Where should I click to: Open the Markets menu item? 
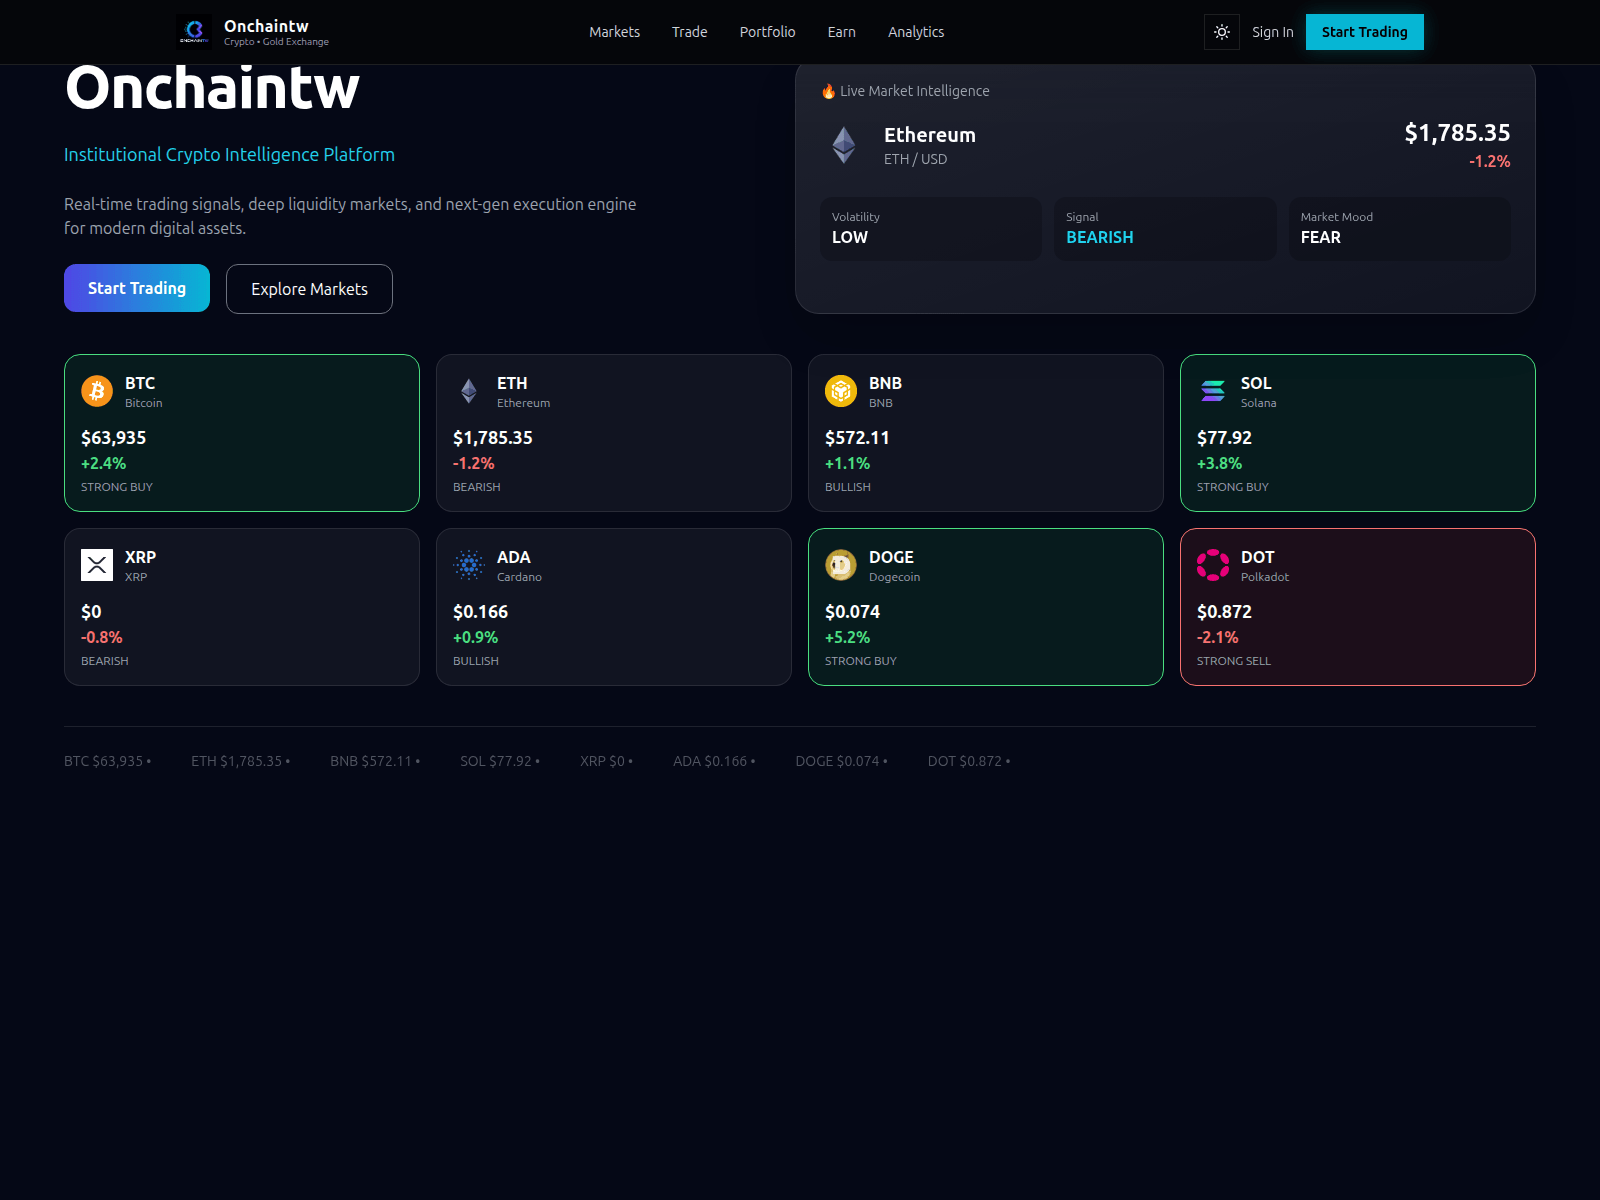coord(614,32)
